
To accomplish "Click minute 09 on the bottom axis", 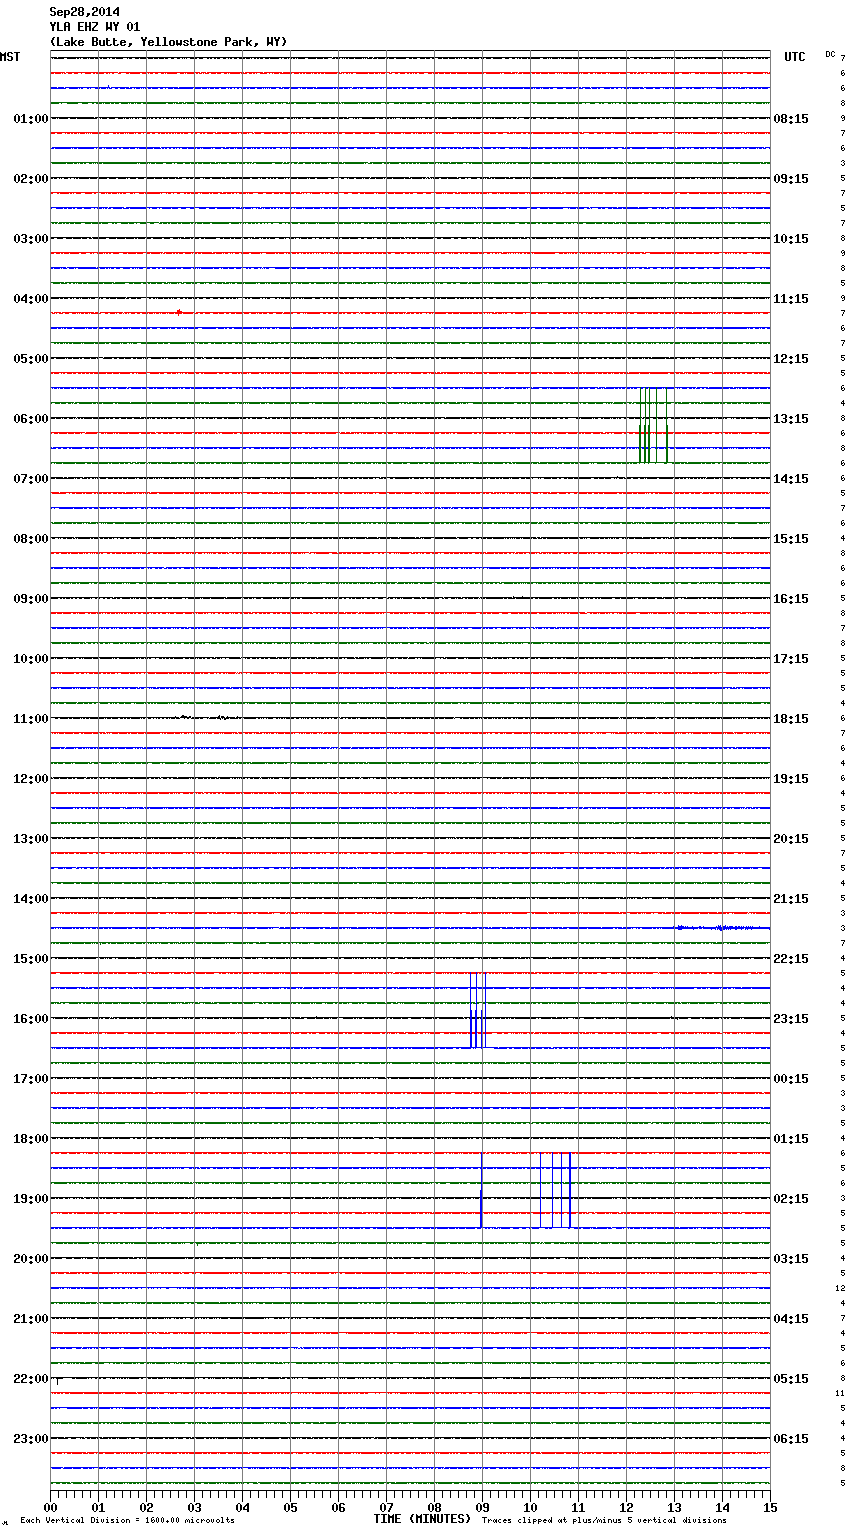I will pos(482,1507).
